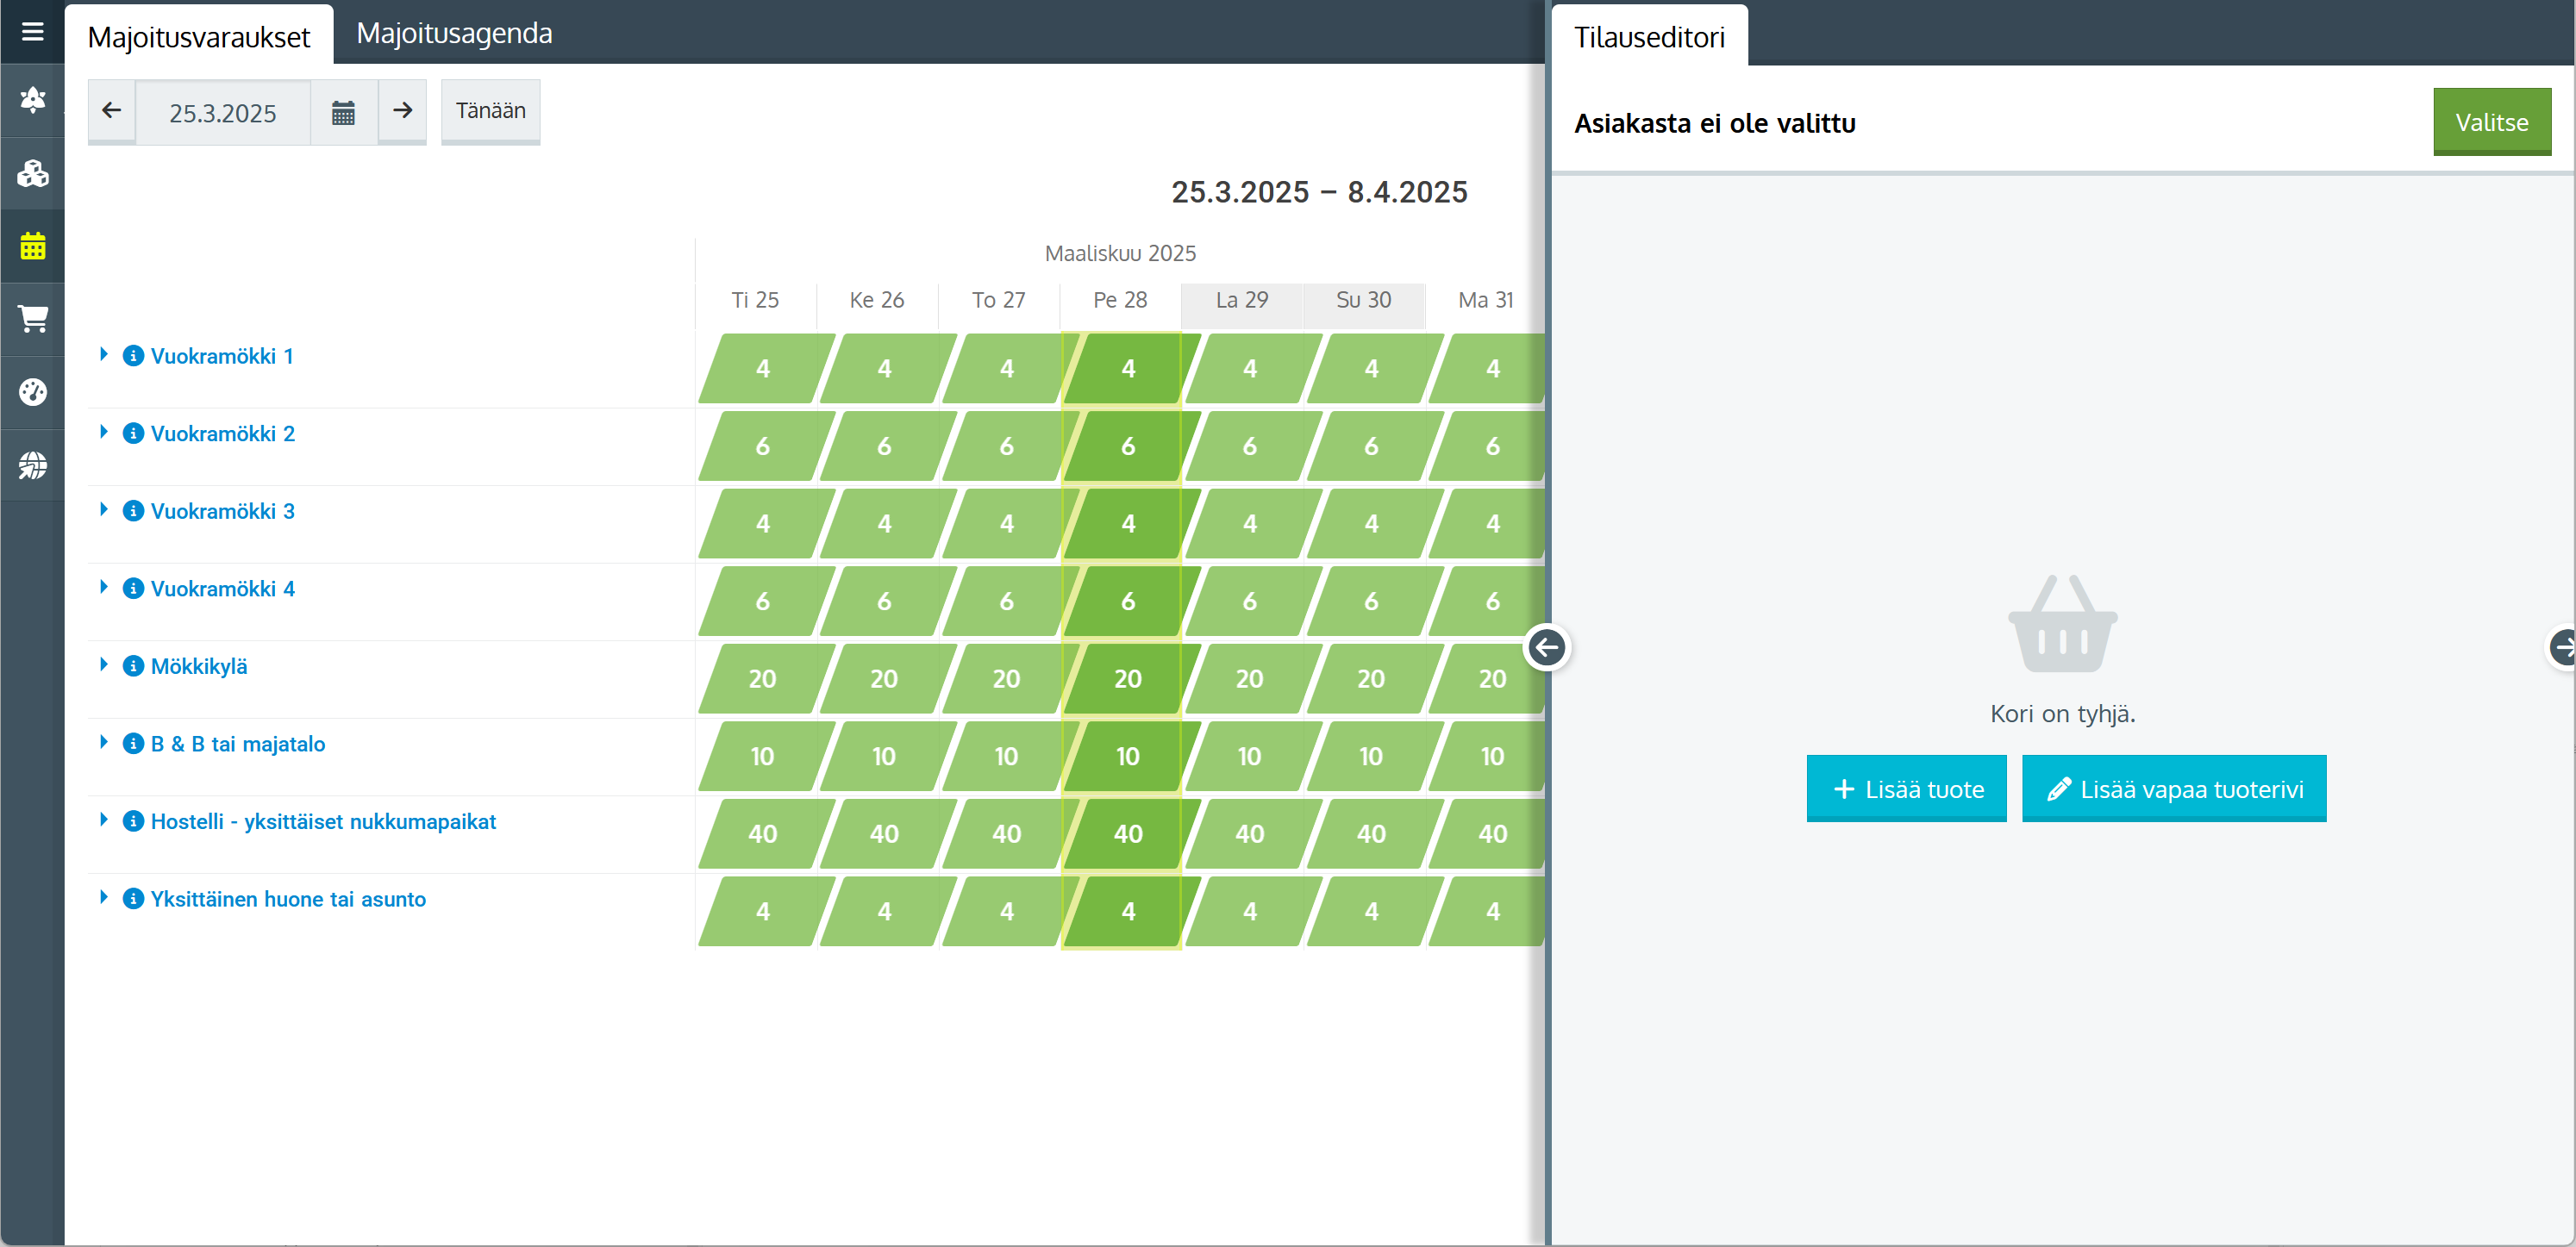Show info for Hostelli row
2576x1247 pixels.
[x=133, y=822]
